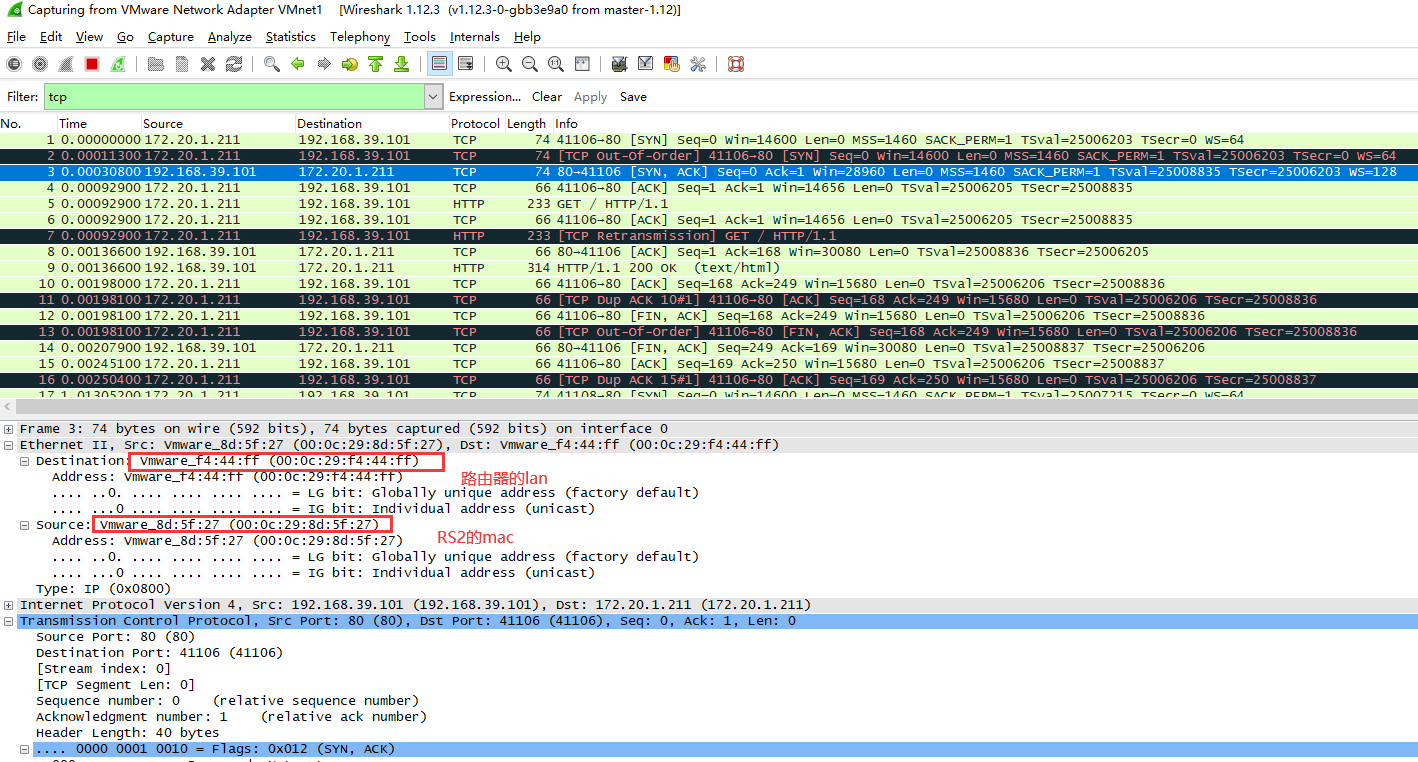Screen dimensions: 1418x762
Task: Start a new live capture
Action: 66,64
